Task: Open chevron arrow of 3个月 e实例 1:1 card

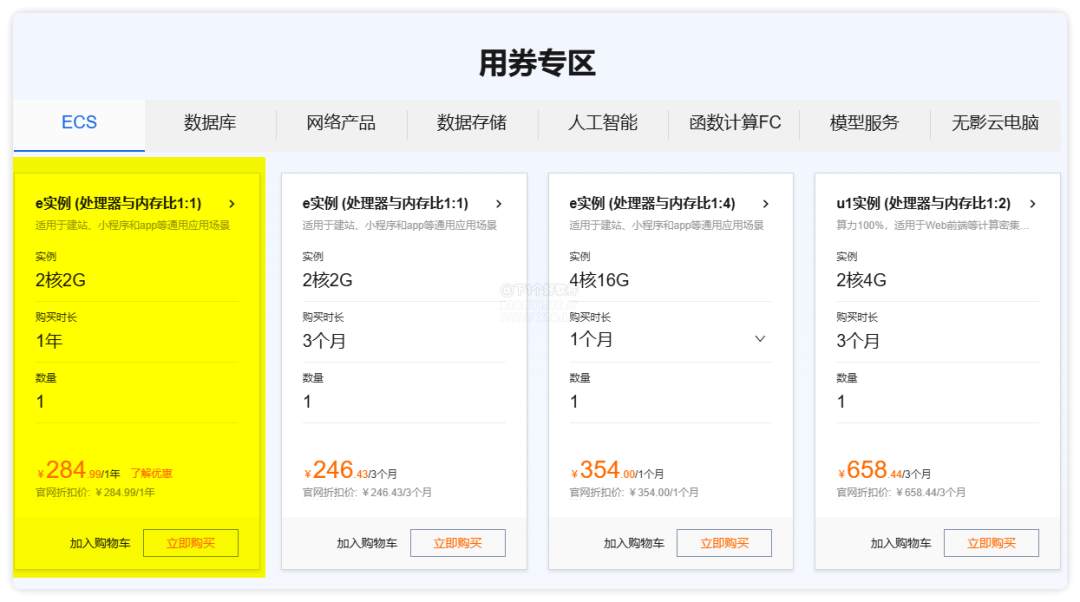Action: pyautogui.click(x=499, y=204)
